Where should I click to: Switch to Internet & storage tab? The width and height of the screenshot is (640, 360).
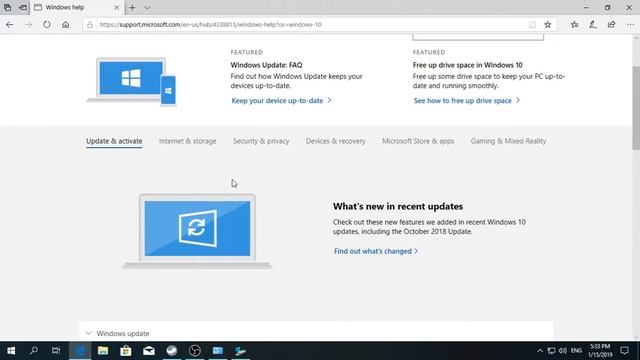pyautogui.click(x=187, y=141)
